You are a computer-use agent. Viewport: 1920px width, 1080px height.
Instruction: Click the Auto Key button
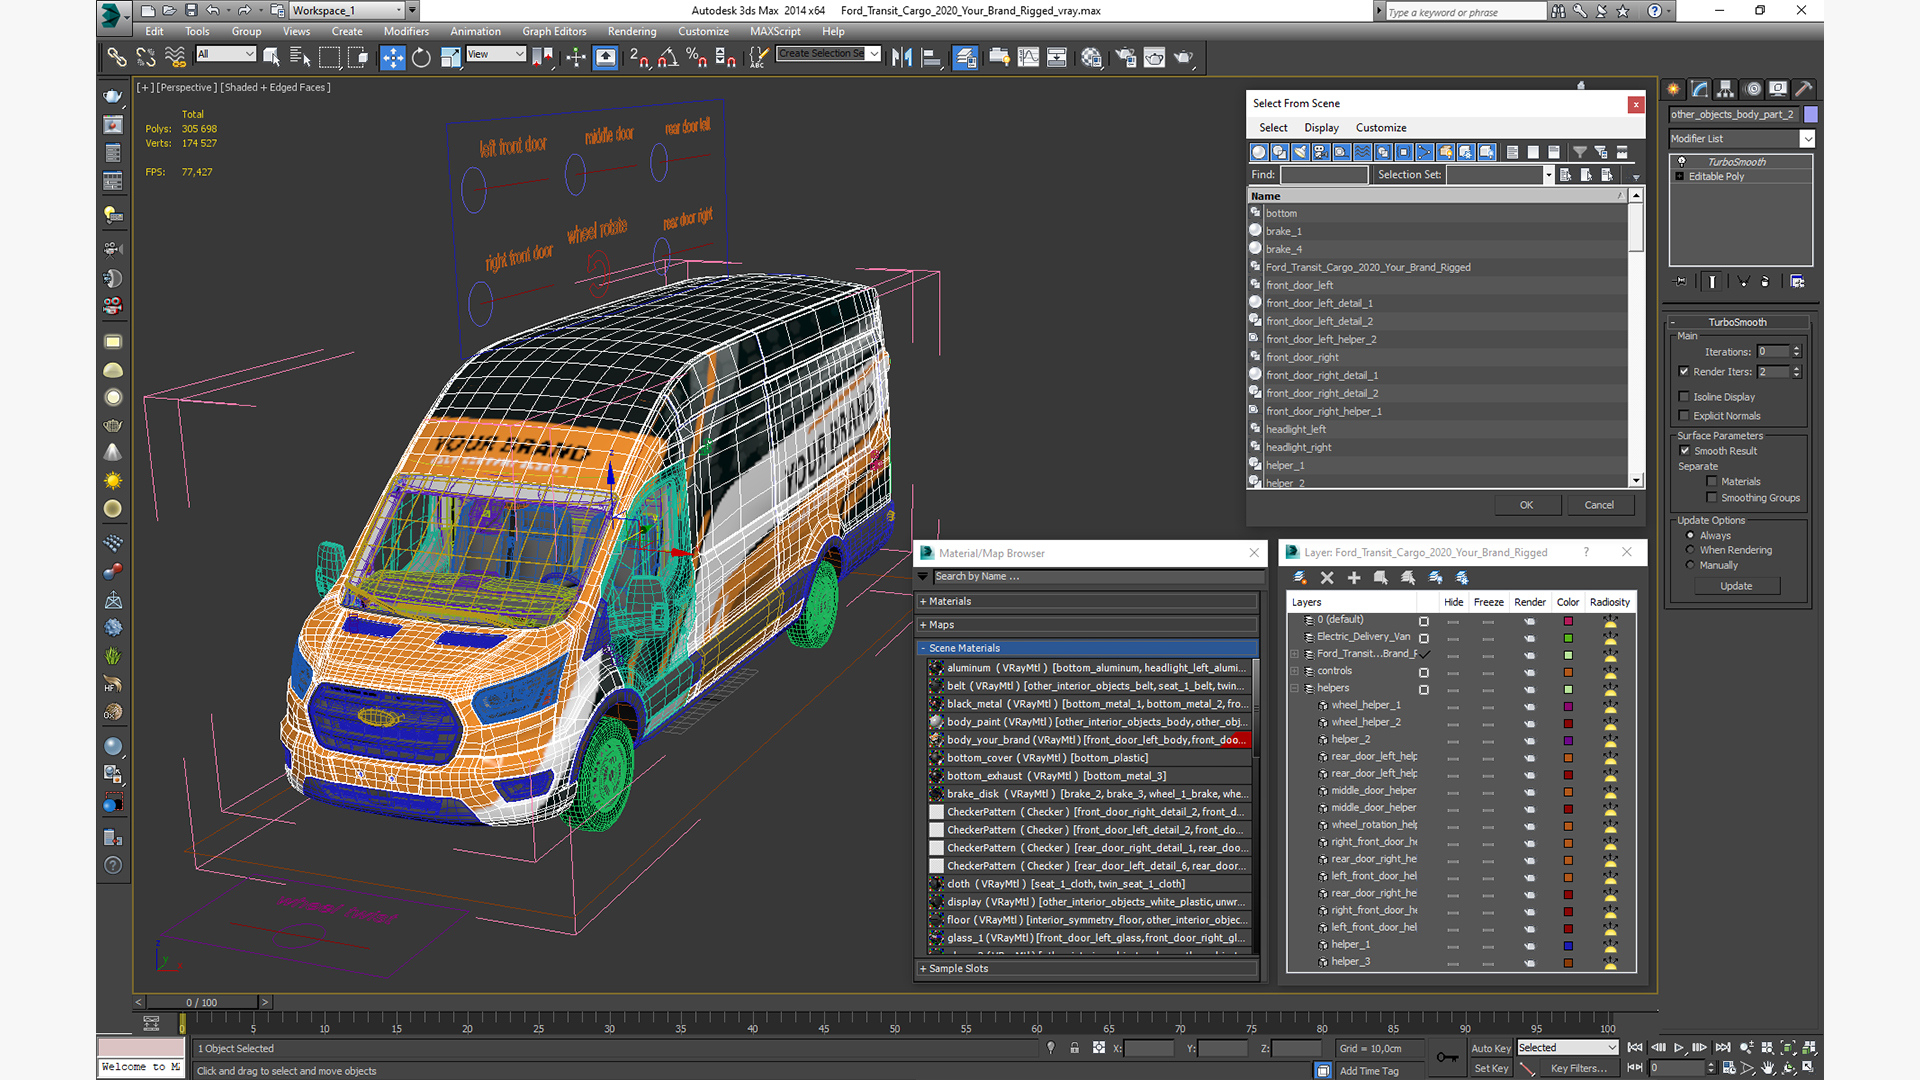click(1490, 1048)
